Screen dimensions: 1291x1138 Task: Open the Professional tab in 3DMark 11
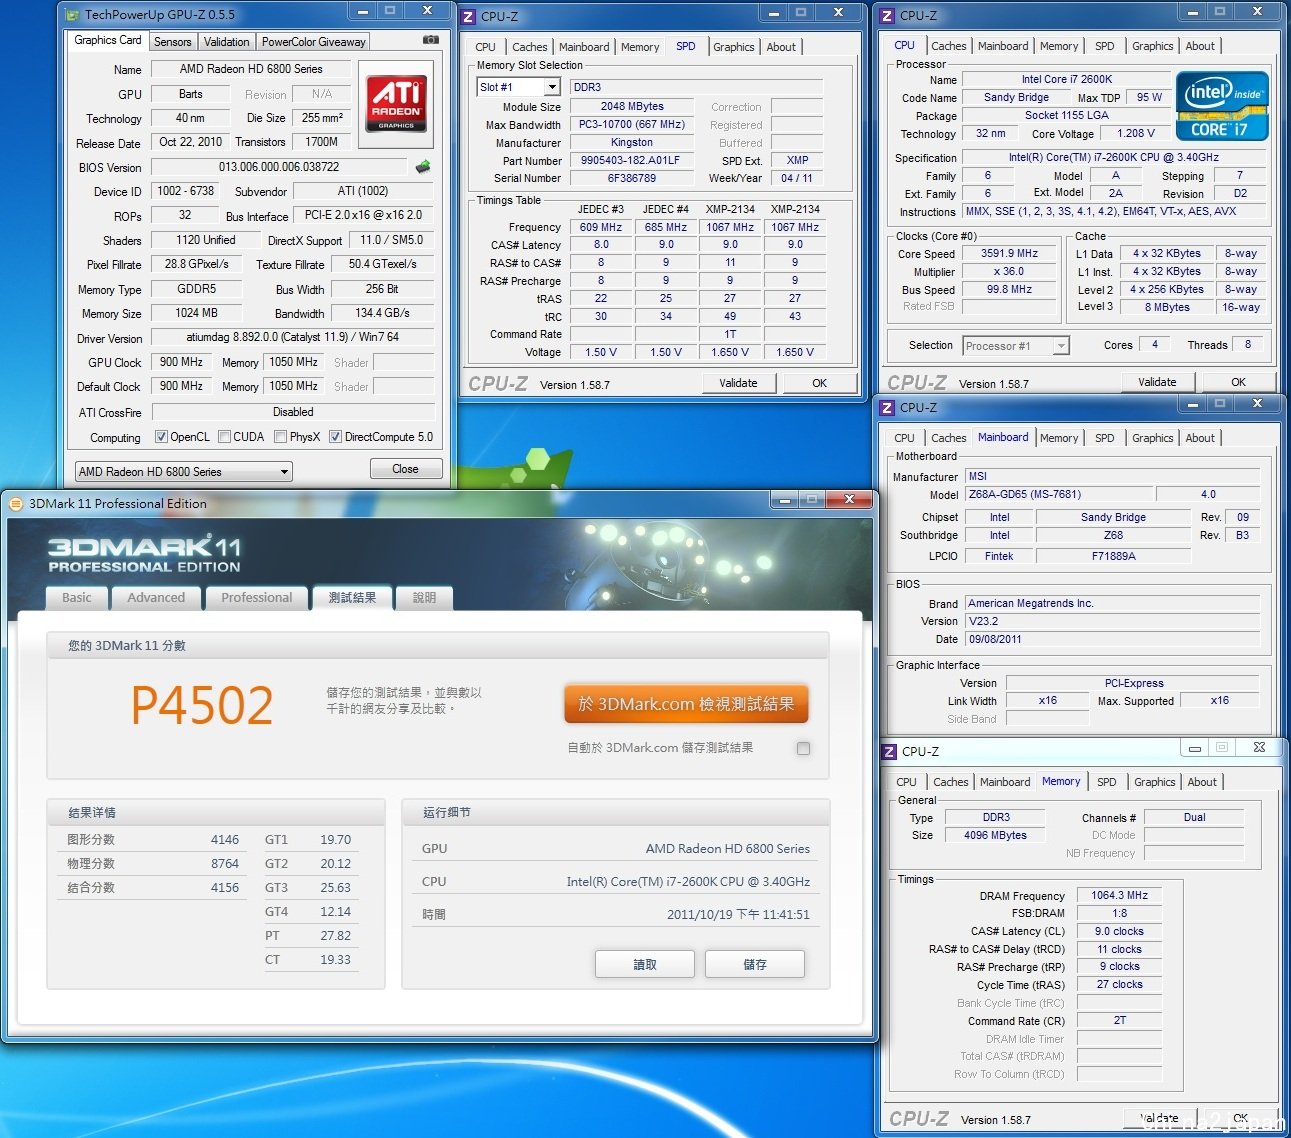point(257,598)
